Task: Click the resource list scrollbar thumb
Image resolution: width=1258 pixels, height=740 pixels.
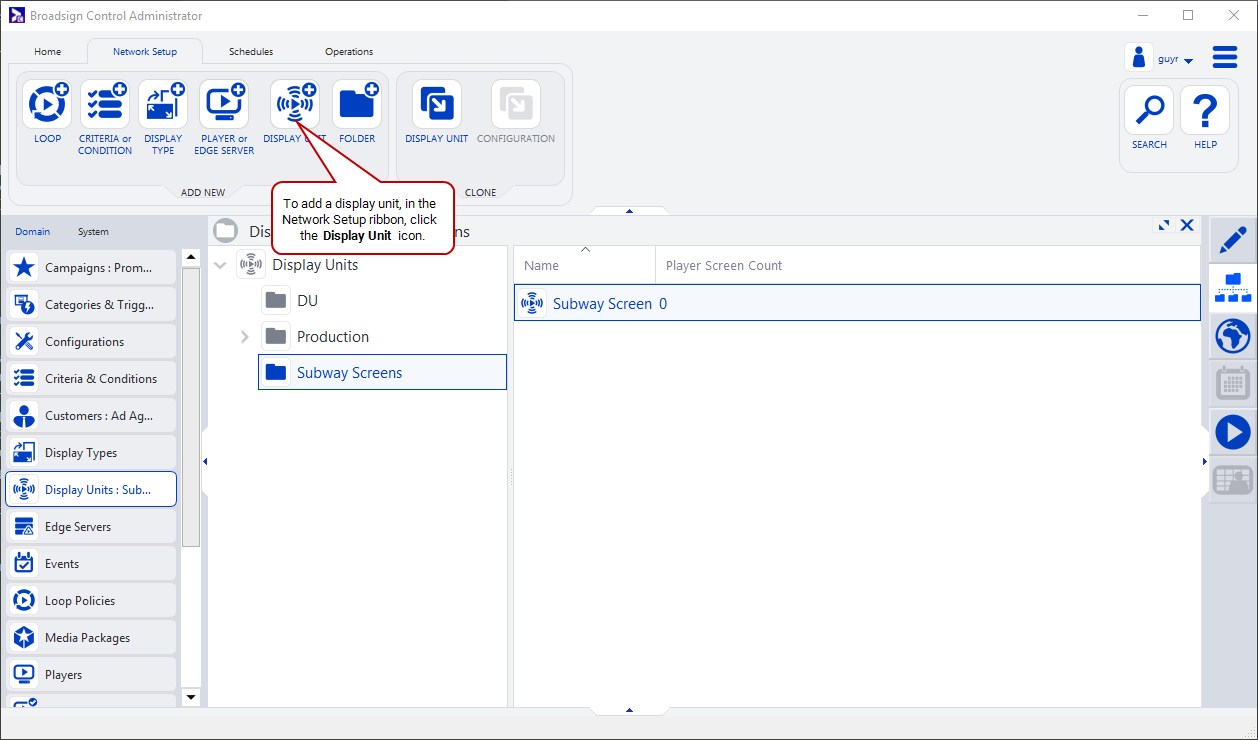Action: click(x=191, y=406)
